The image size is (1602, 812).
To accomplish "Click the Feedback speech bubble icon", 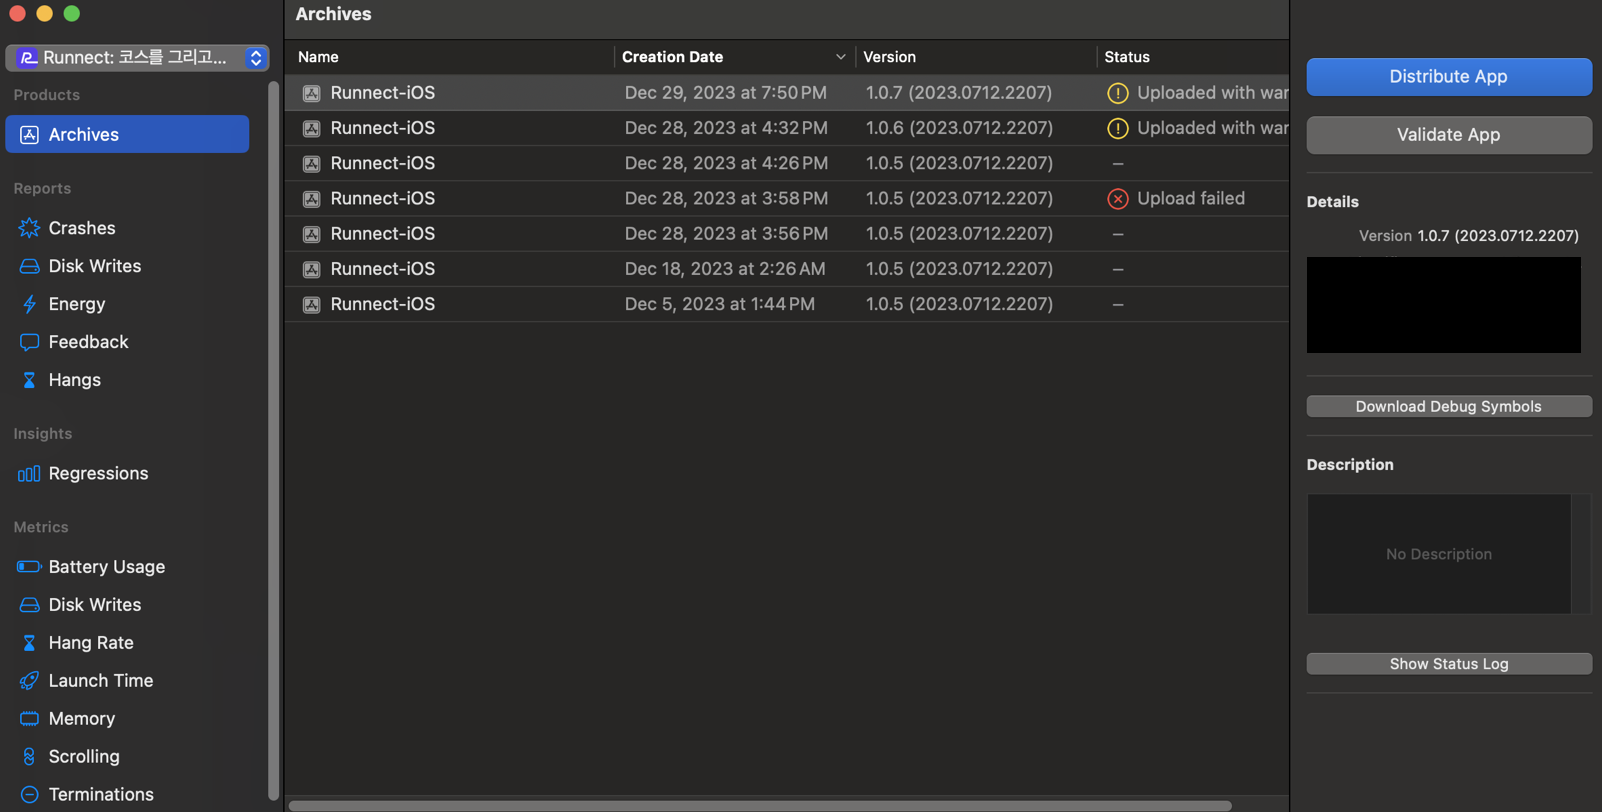I will click(x=29, y=342).
